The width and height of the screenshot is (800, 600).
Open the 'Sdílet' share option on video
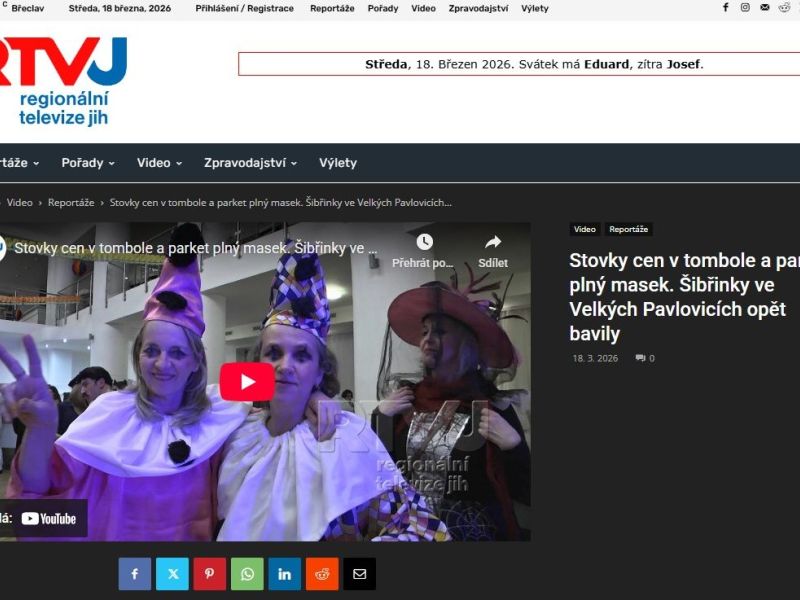[492, 251]
